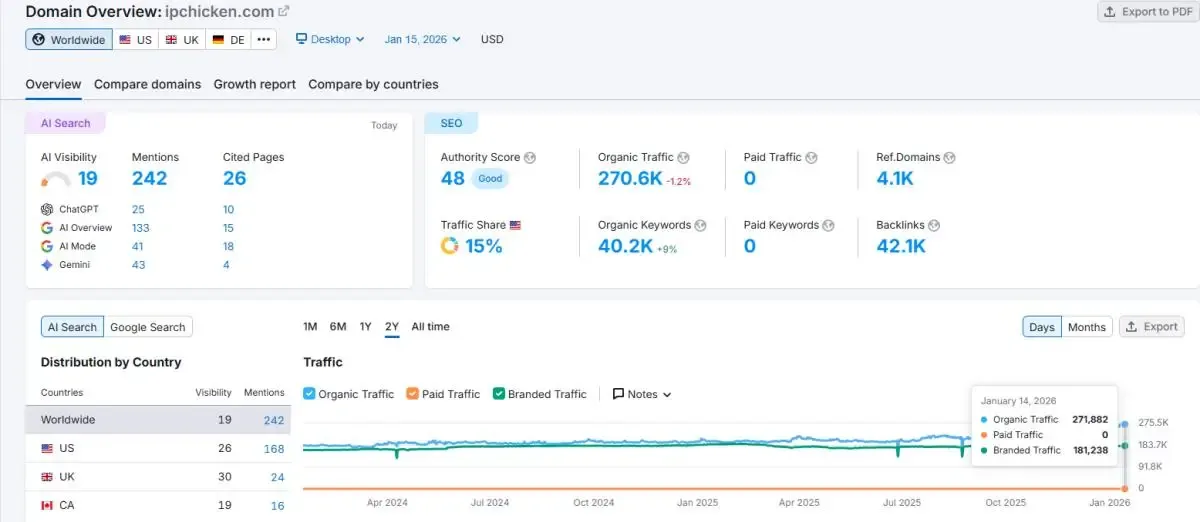Expand the Notes dropdown
The image size is (1200, 522).
click(642, 394)
